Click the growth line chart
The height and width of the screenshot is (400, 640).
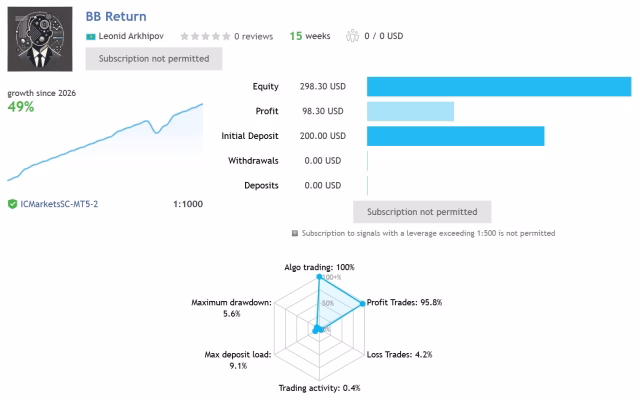click(x=105, y=142)
